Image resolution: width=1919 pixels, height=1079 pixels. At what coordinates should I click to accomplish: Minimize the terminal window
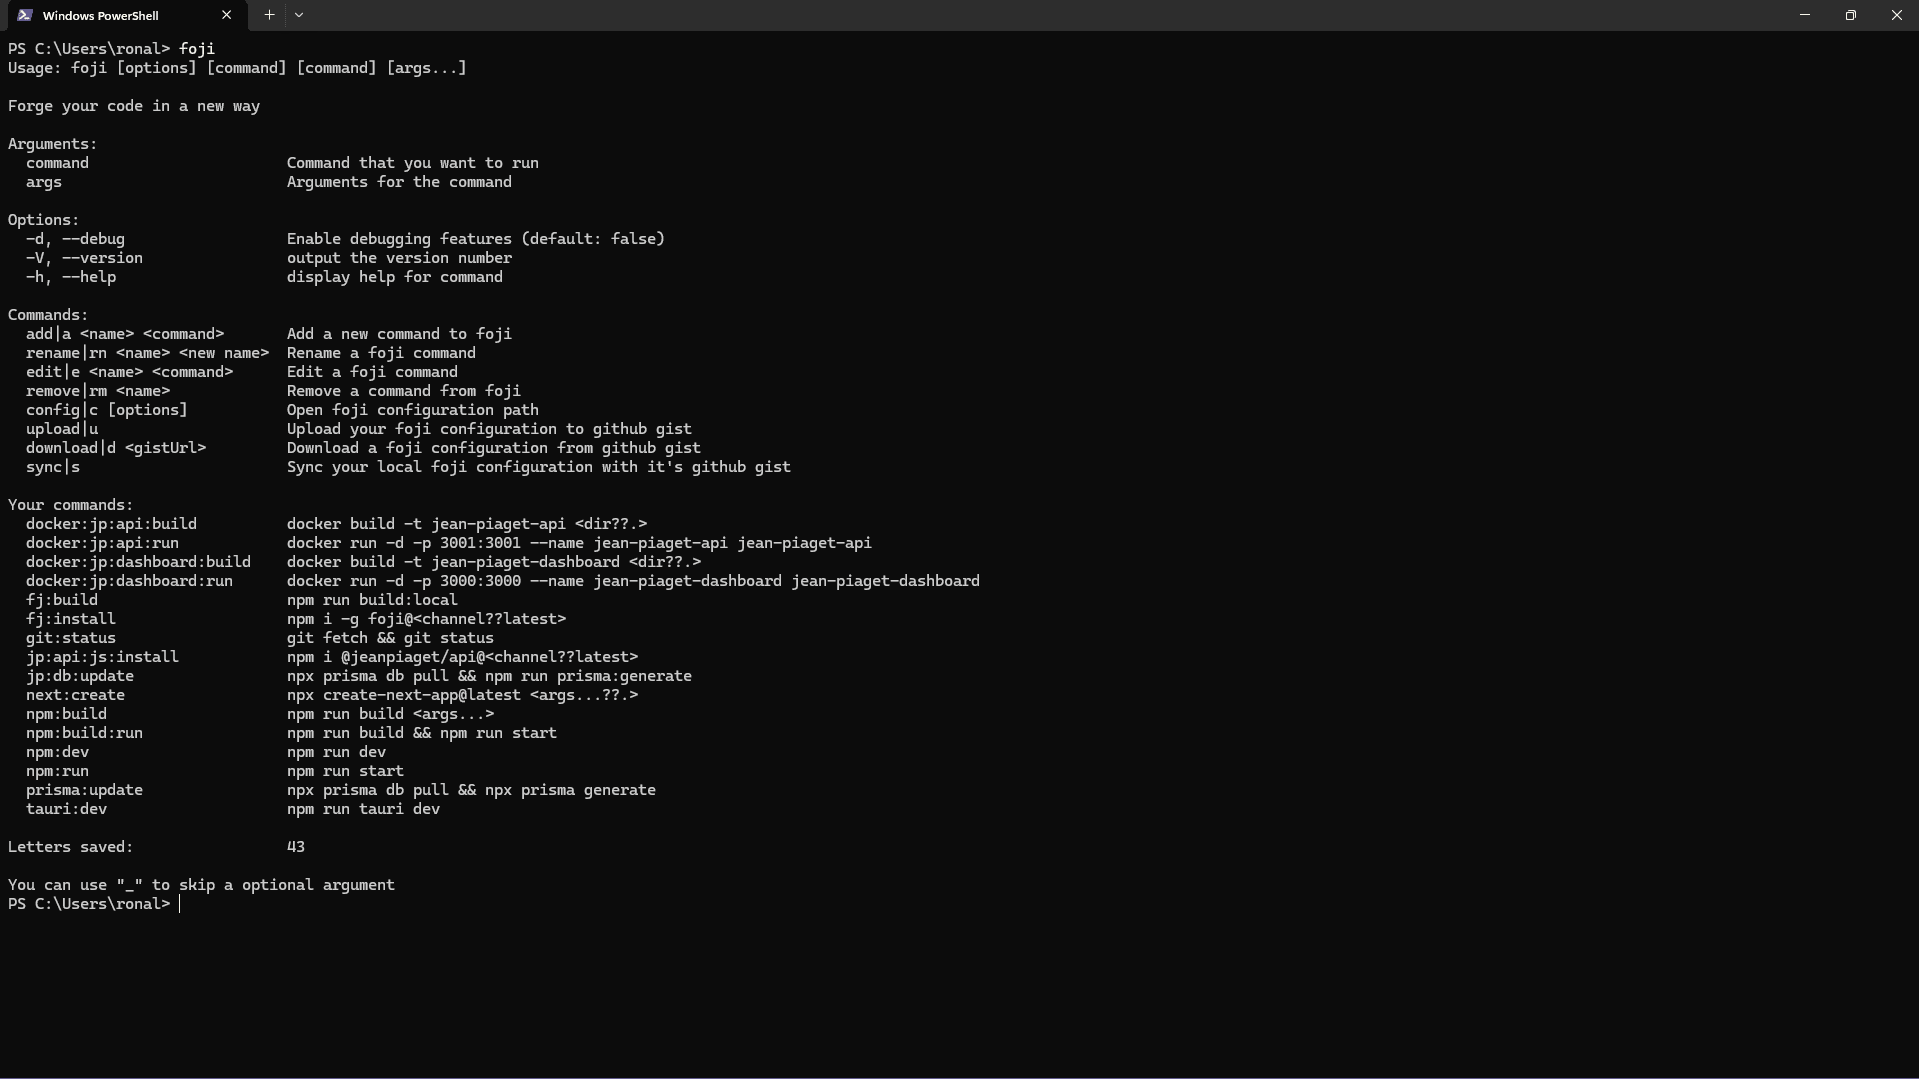1804,15
